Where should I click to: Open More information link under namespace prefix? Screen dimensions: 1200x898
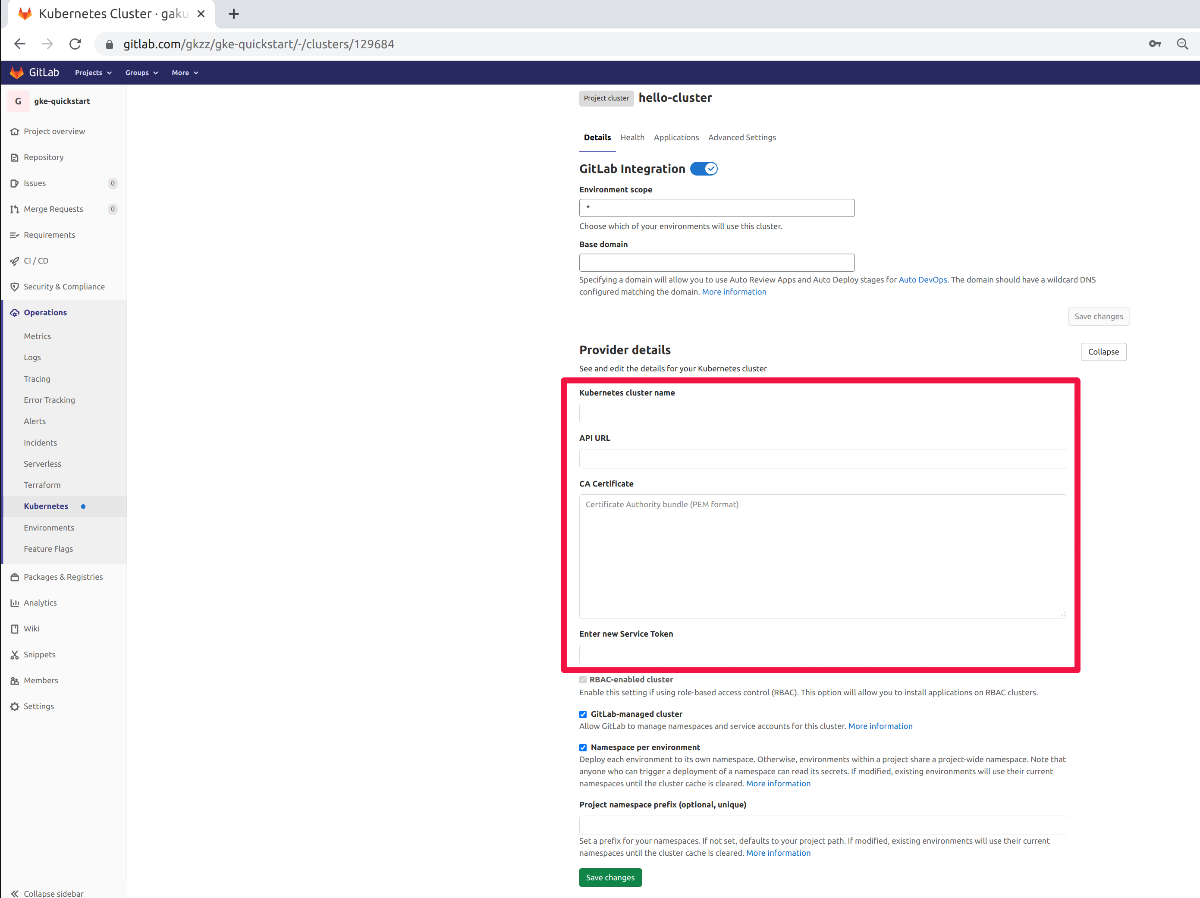coord(778,853)
